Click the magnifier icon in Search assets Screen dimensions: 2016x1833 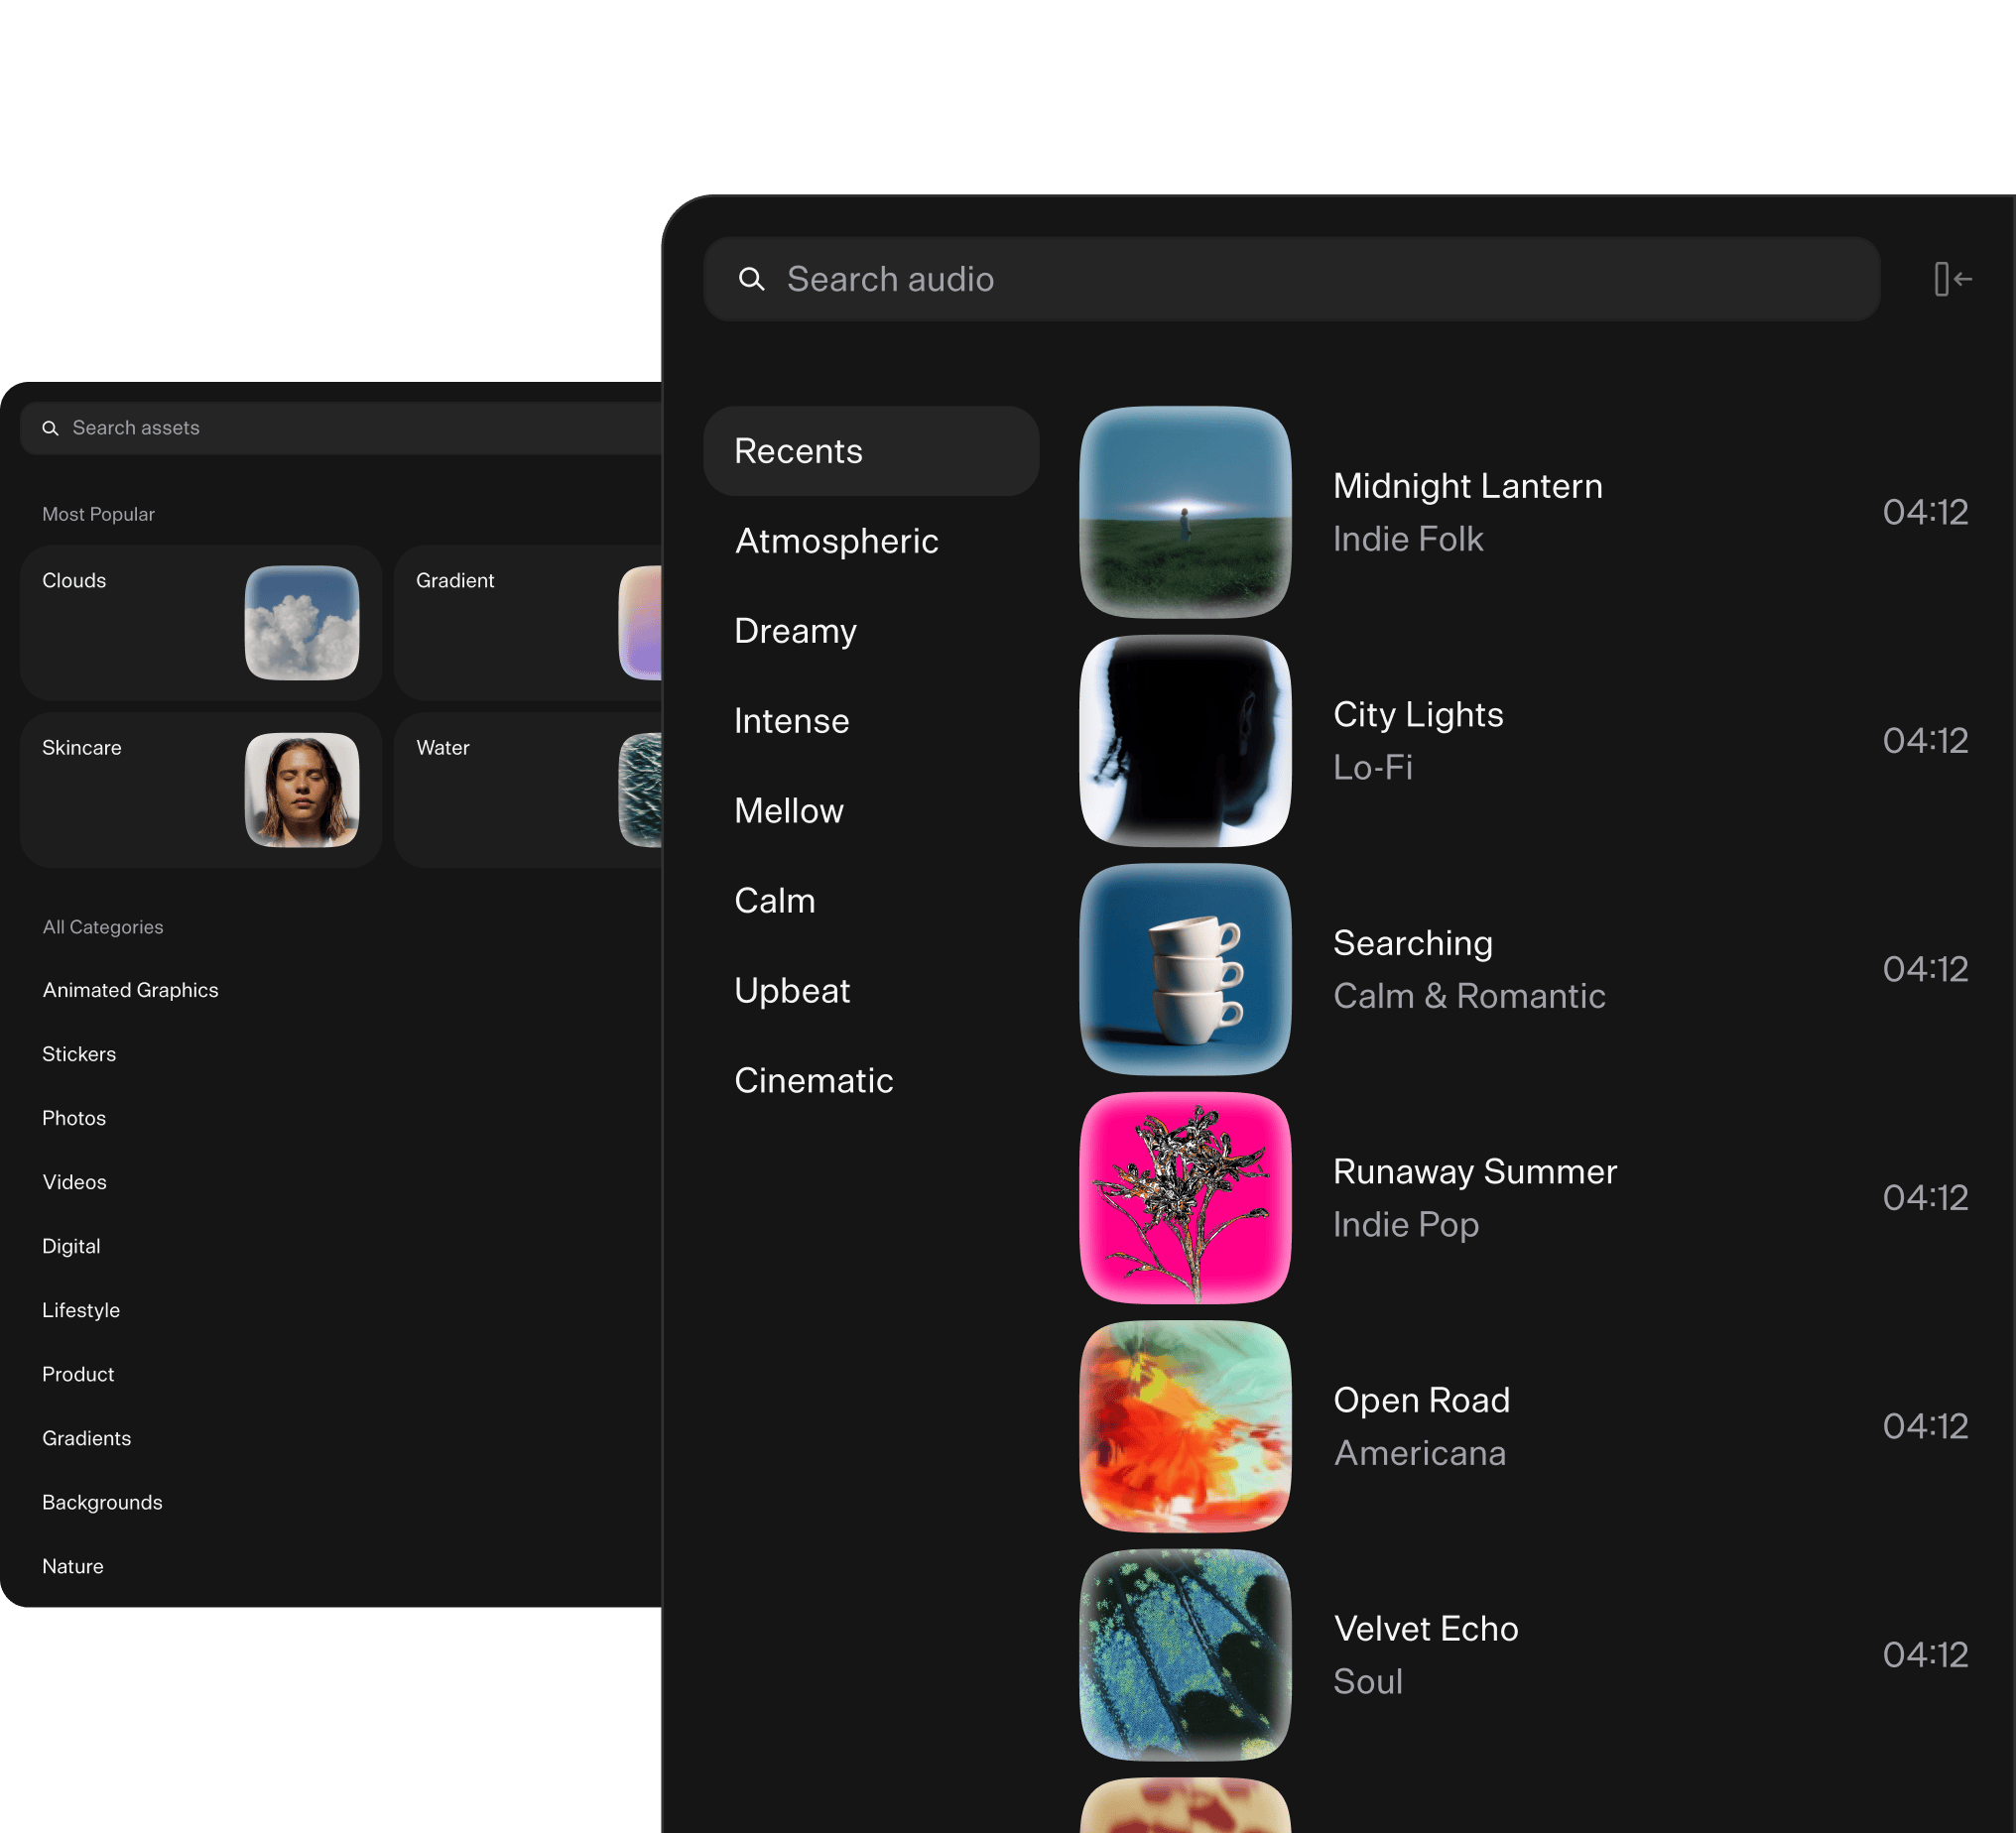50,428
